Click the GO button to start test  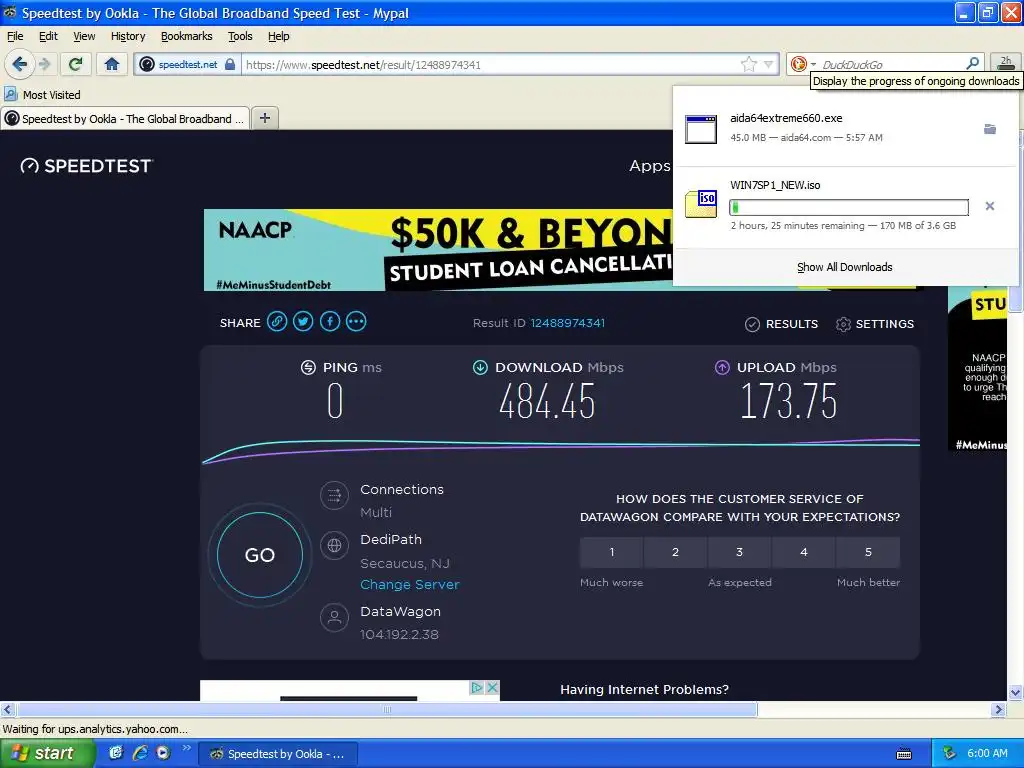260,555
